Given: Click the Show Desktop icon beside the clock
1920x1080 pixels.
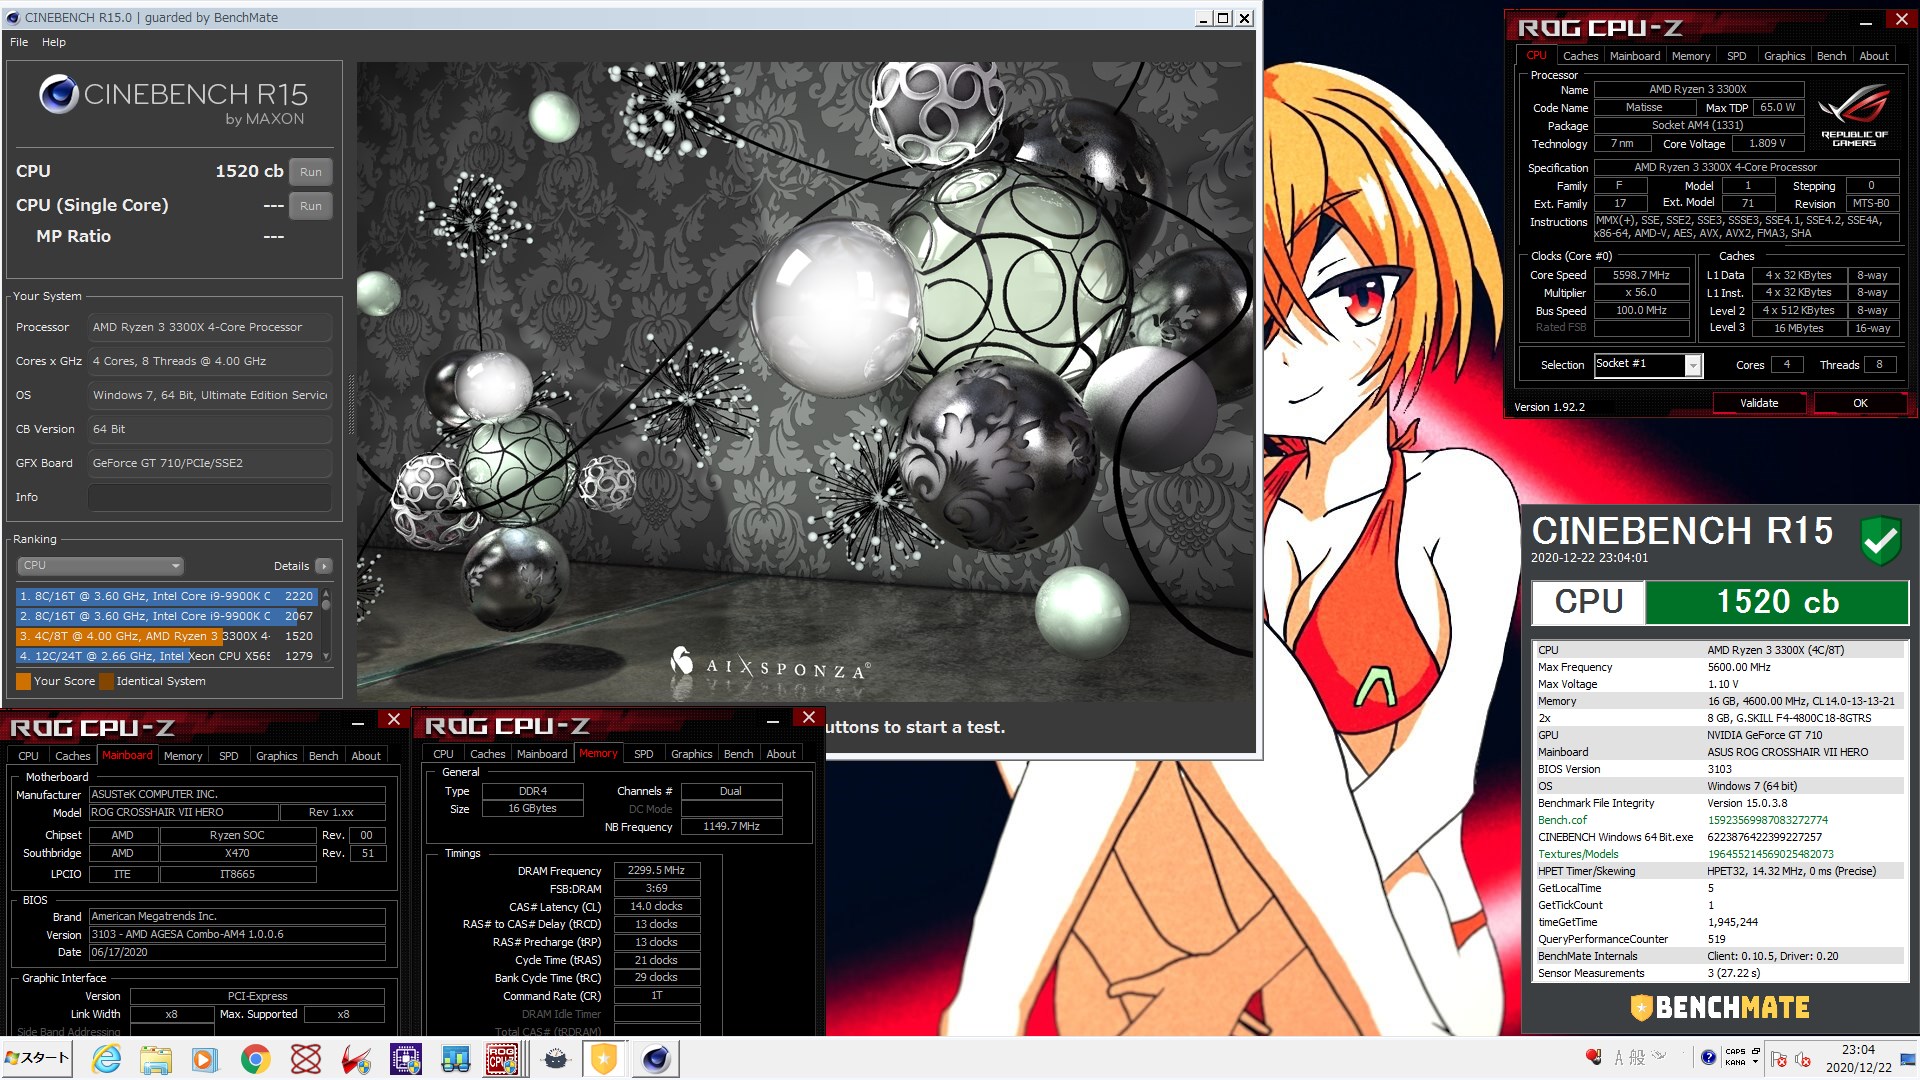Looking at the screenshot, I should point(1909,1059).
